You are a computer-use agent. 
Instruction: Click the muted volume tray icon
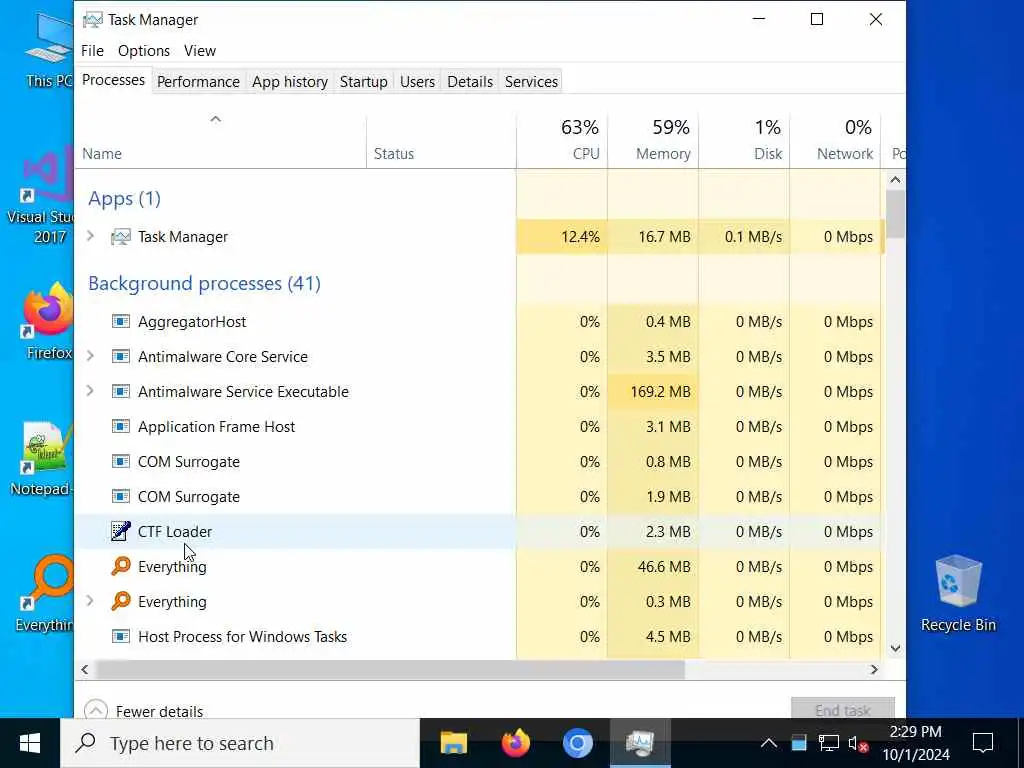pos(857,743)
